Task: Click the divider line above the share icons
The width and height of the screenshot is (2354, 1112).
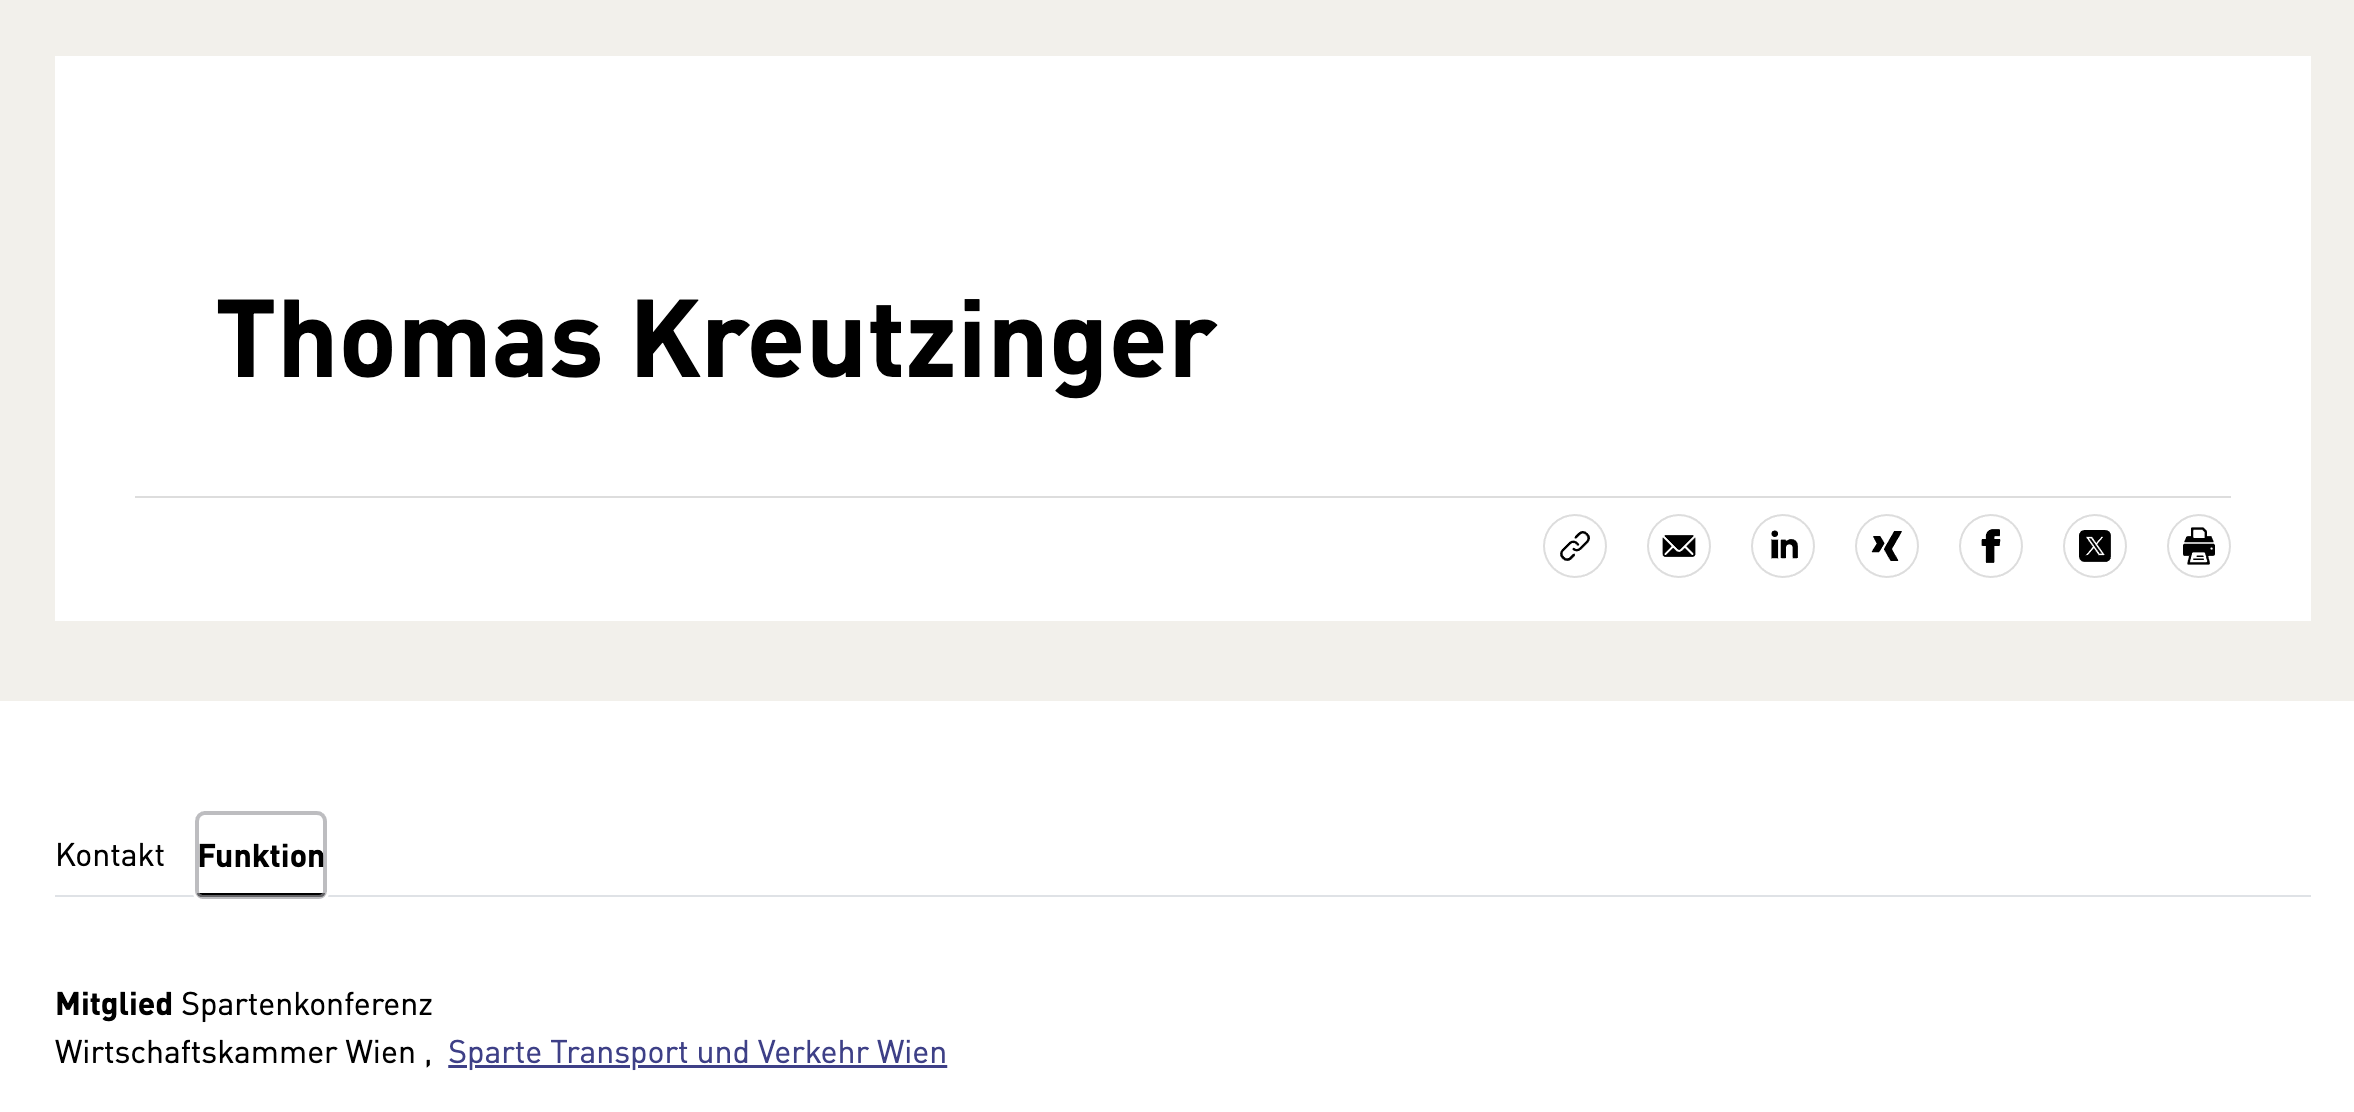Action: (x=800, y=496)
